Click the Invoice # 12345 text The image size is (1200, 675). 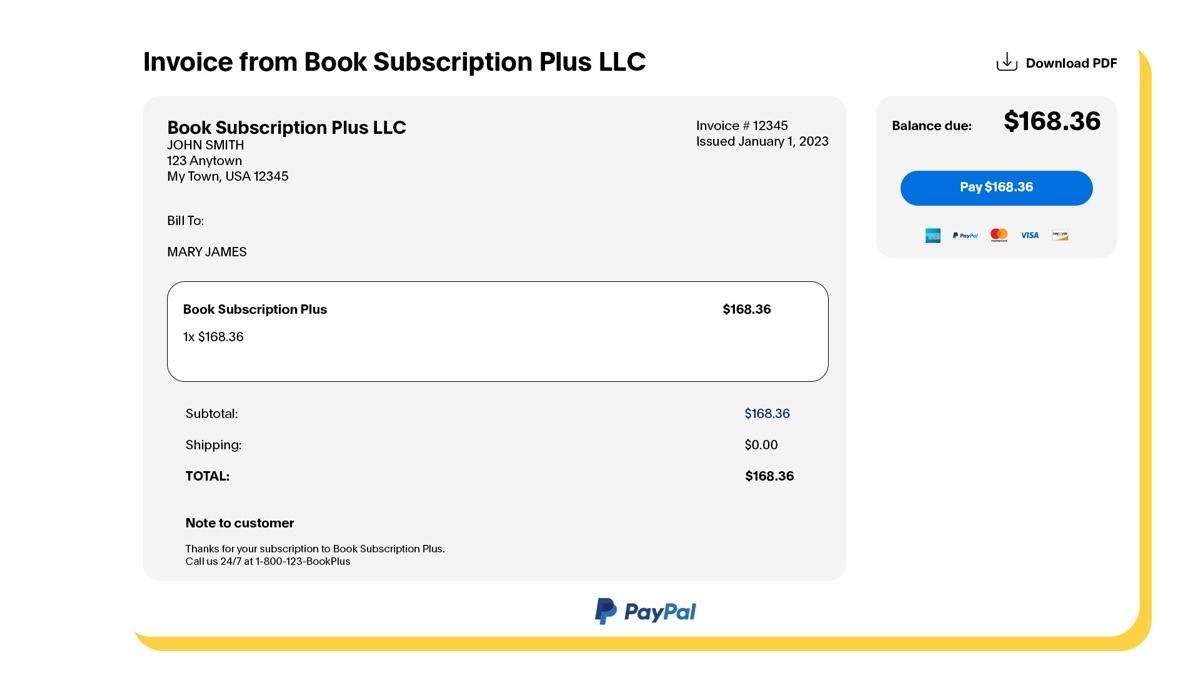[x=741, y=126]
